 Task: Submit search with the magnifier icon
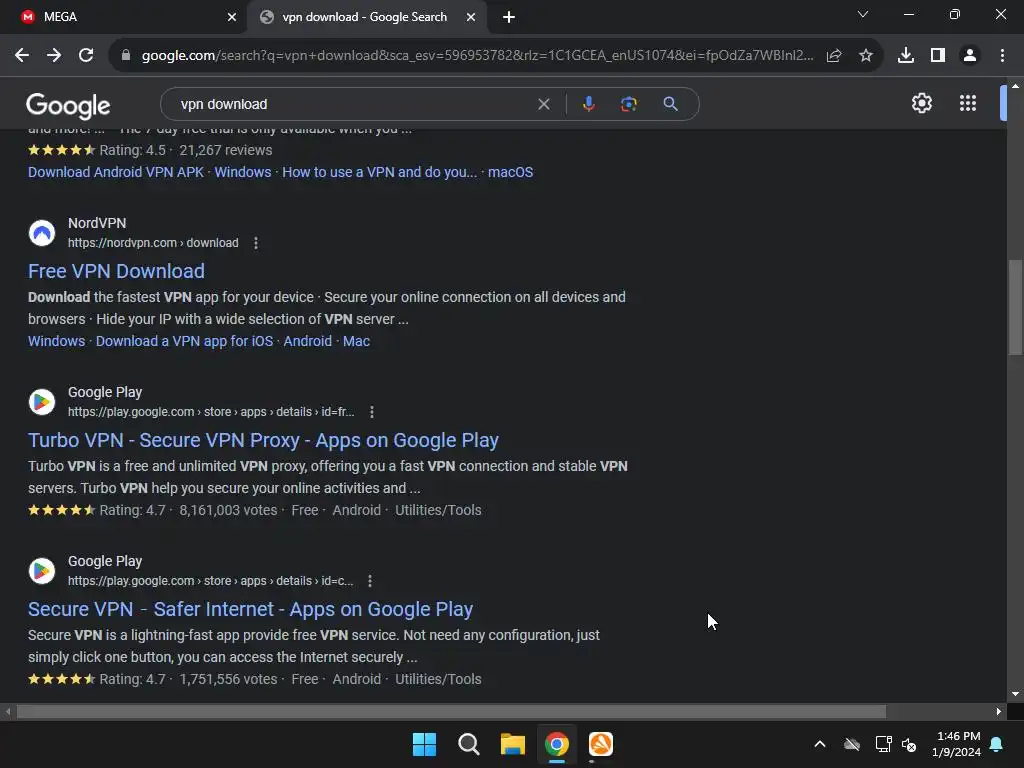tap(670, 104)
